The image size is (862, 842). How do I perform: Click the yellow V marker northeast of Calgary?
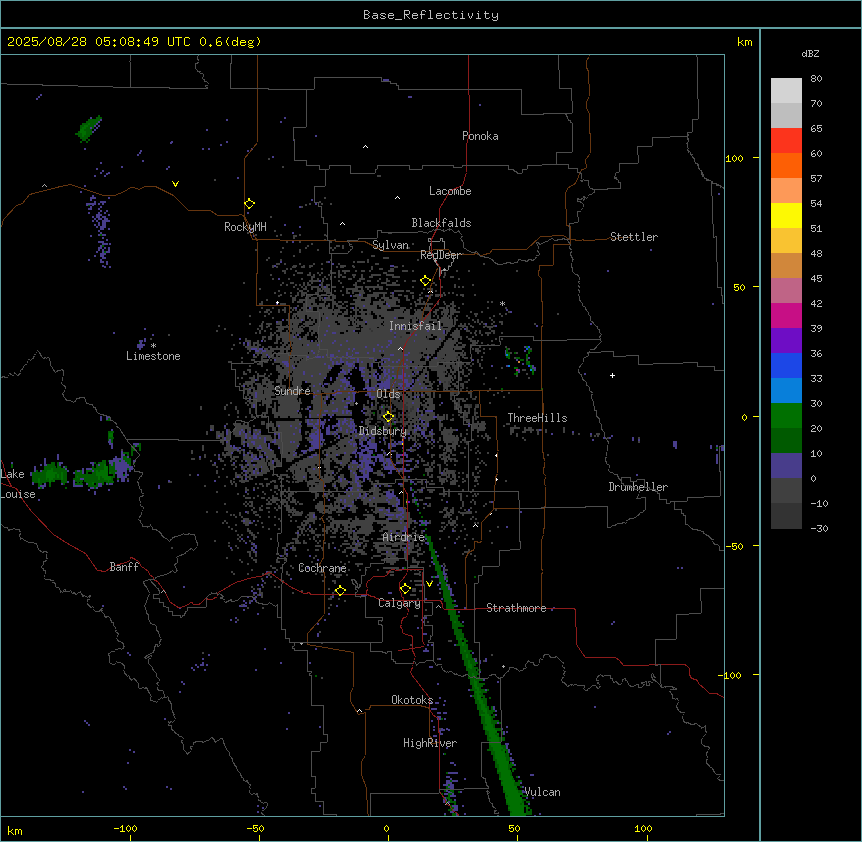429,584
